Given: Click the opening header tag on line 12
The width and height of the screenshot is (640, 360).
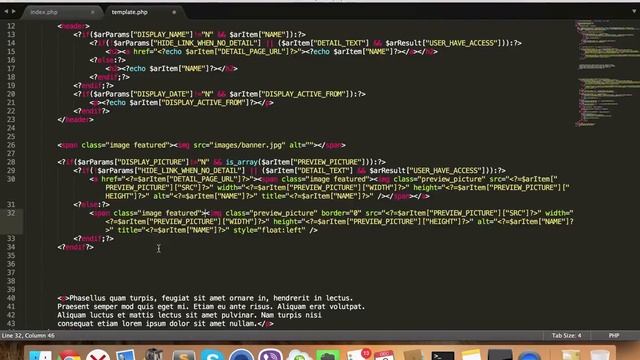Looking at the screenshot, I should [73, 26].
